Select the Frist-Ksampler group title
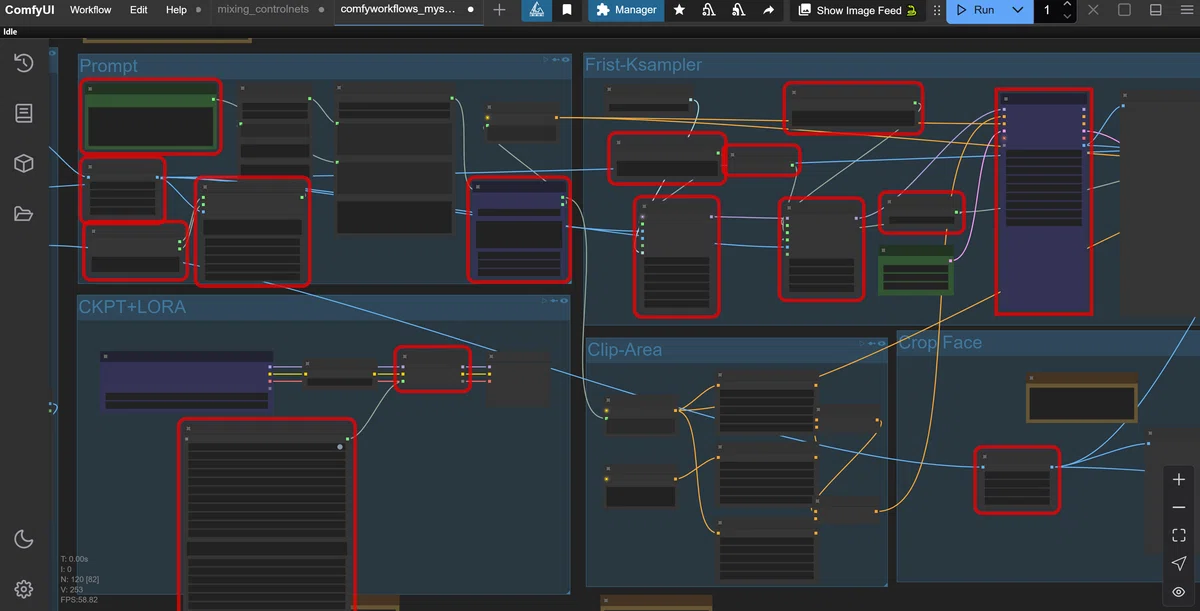The width and height of the screenshot is (1200, 611). pos(643,65)
